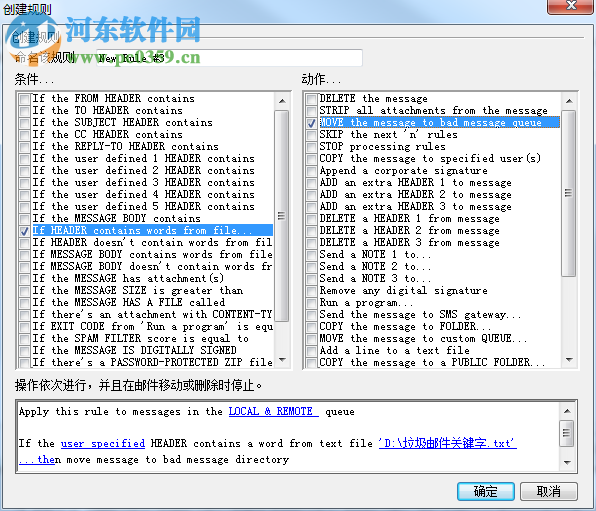
Task: Select 'Send a NOTE 3 to...' row
Action: point(375,278)
